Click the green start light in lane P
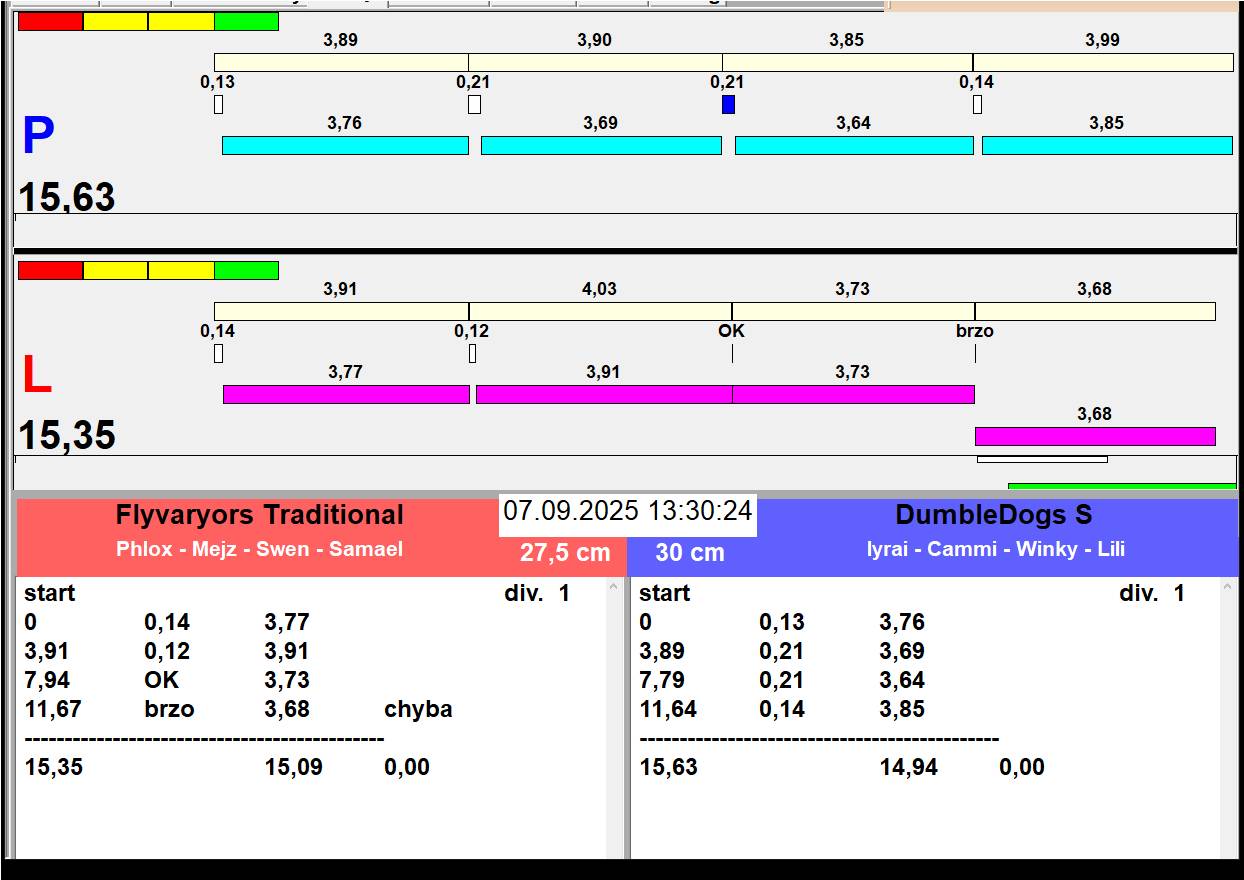The width and height of the screenshot is (1244, 880). coord(246,21)
